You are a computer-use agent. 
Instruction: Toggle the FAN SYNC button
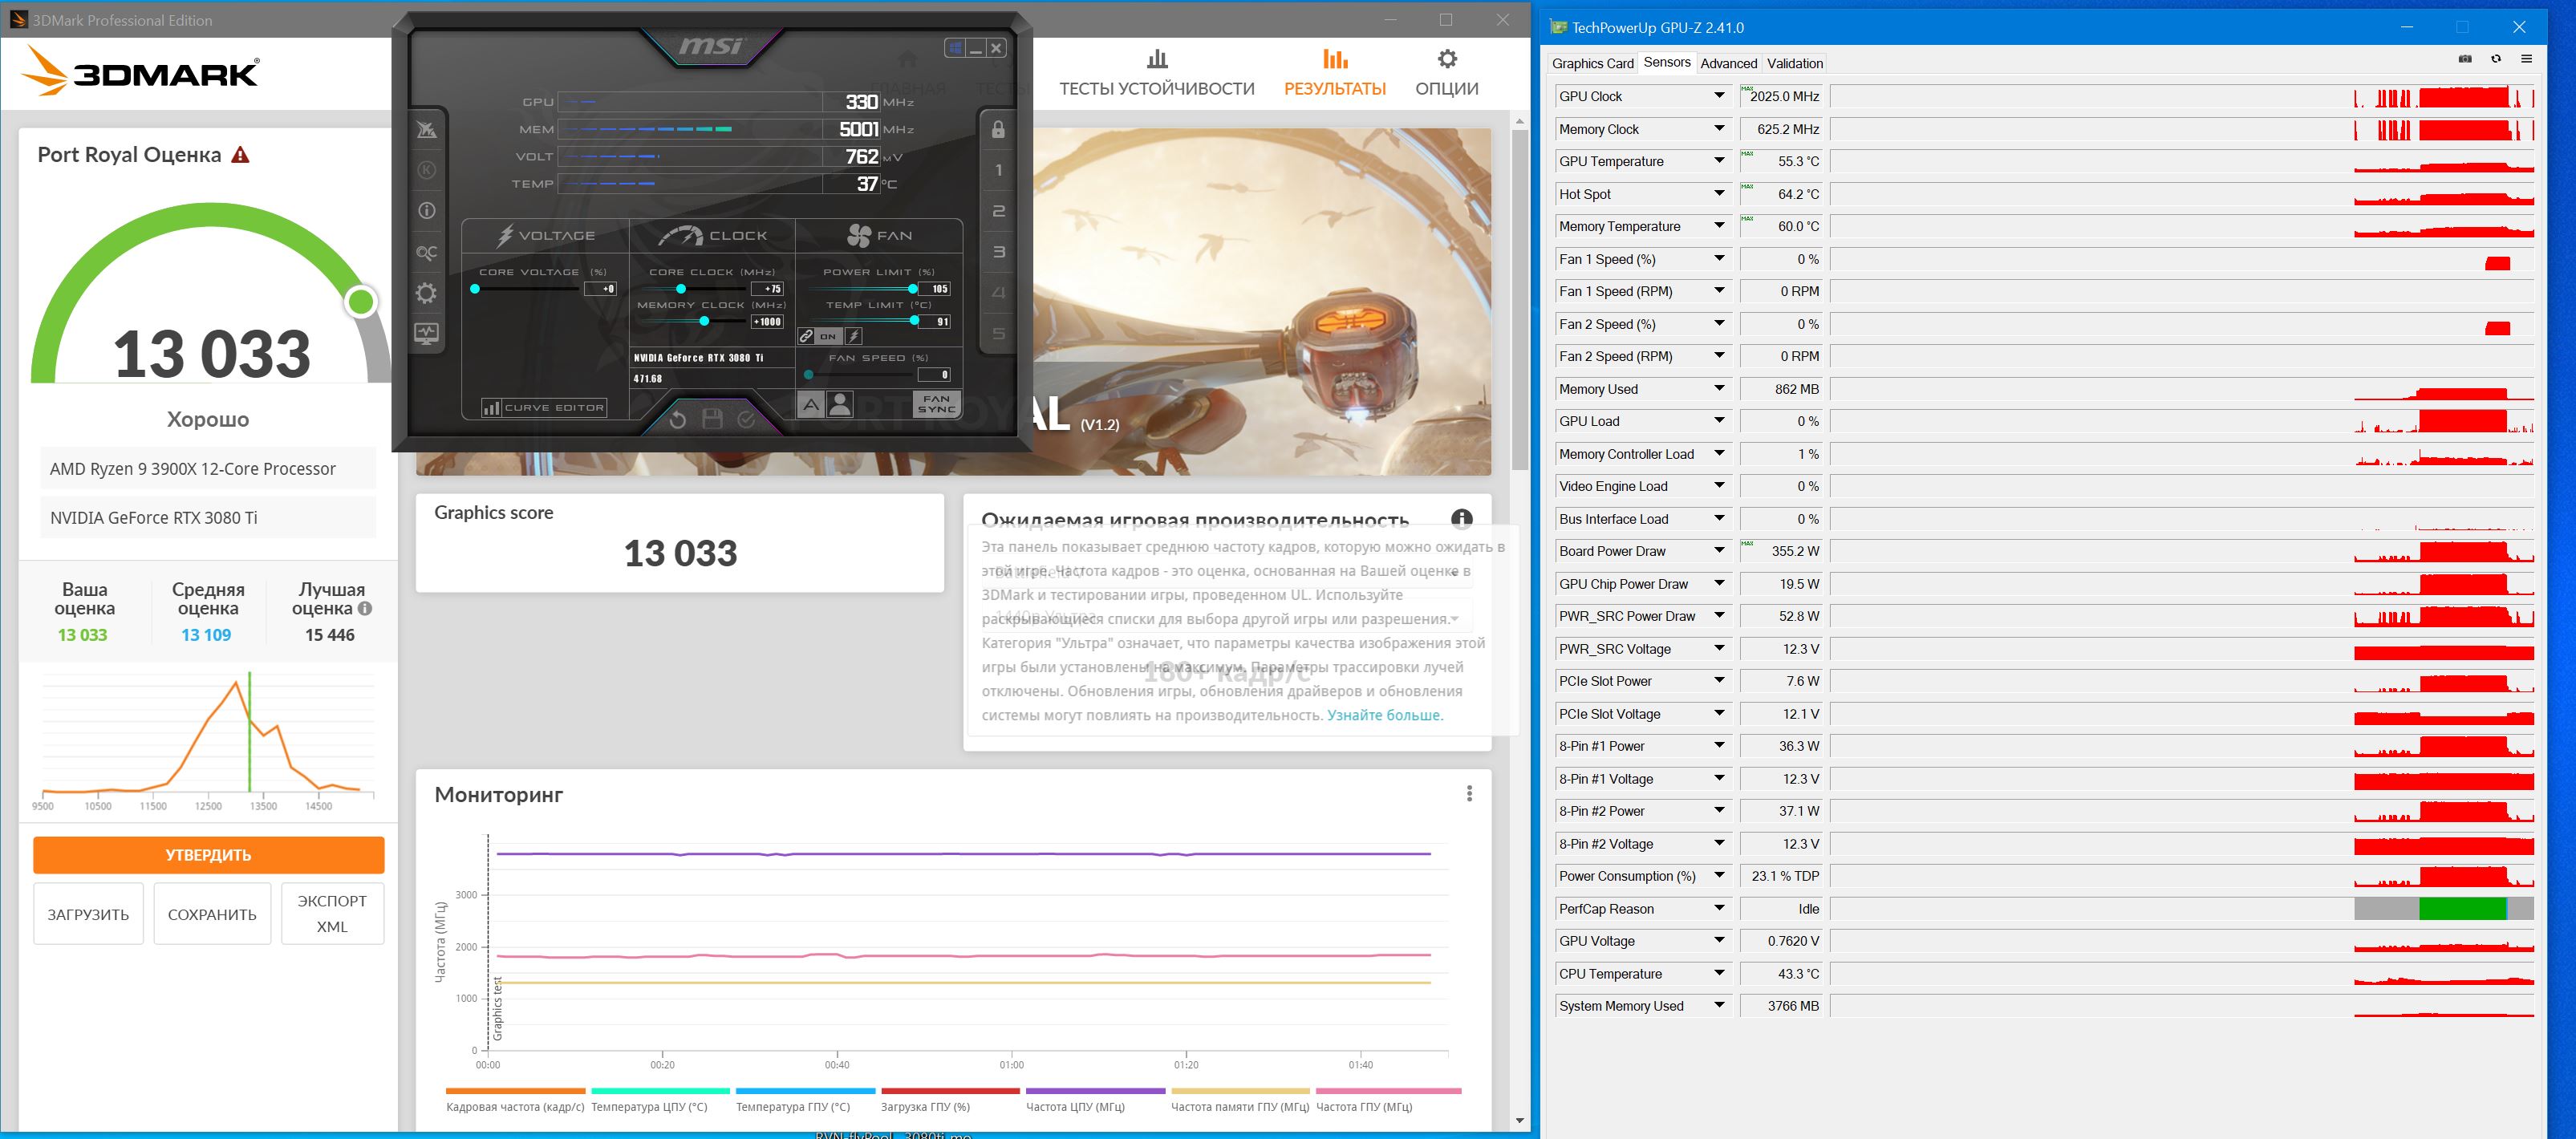pyautogui.click(x=936, y=404)
